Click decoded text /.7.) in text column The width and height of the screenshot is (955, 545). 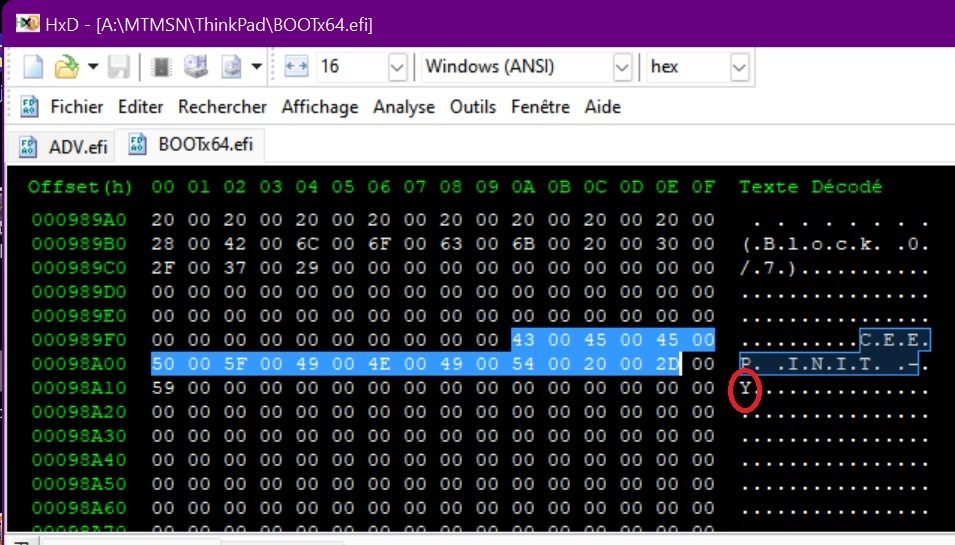click(769, 269)
